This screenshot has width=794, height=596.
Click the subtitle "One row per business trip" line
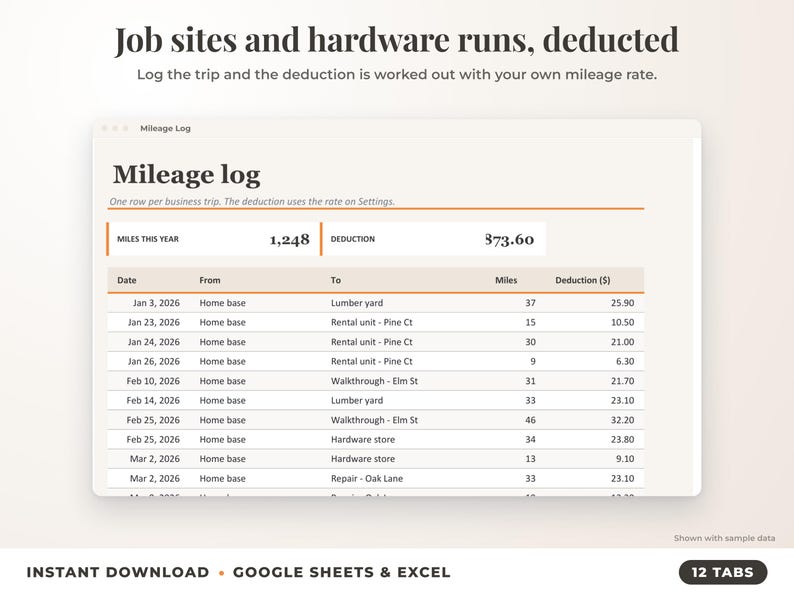(252, 201)
